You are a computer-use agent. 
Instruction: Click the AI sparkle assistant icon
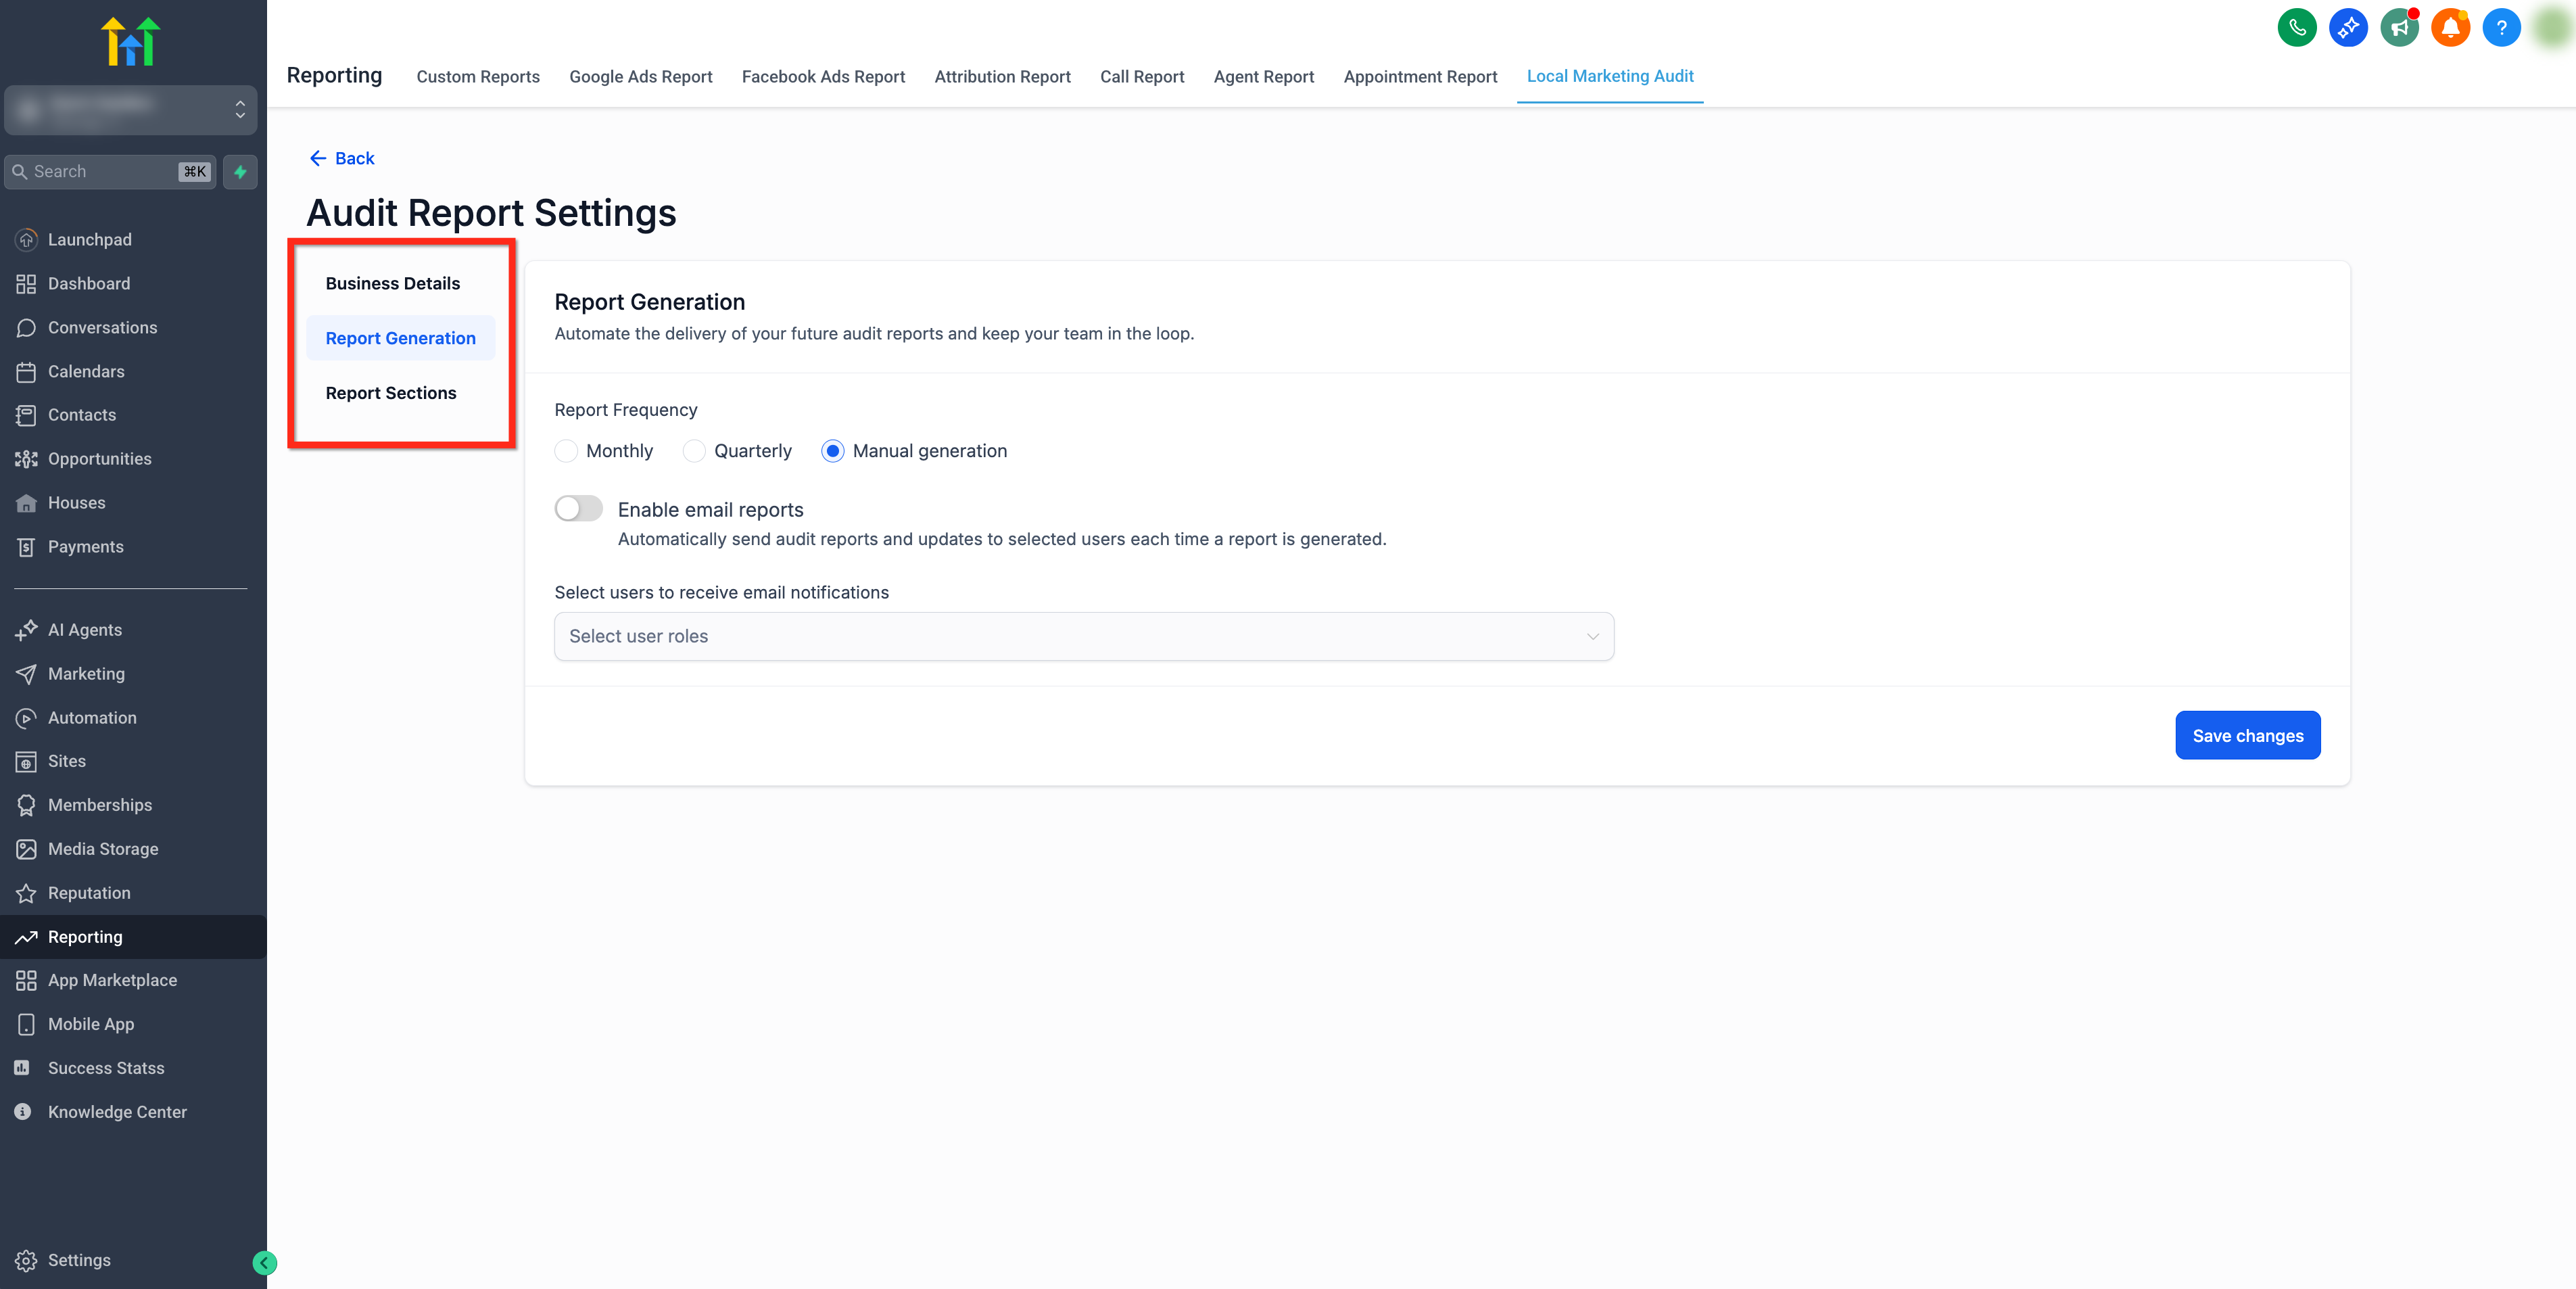[x=2347, y=27]
